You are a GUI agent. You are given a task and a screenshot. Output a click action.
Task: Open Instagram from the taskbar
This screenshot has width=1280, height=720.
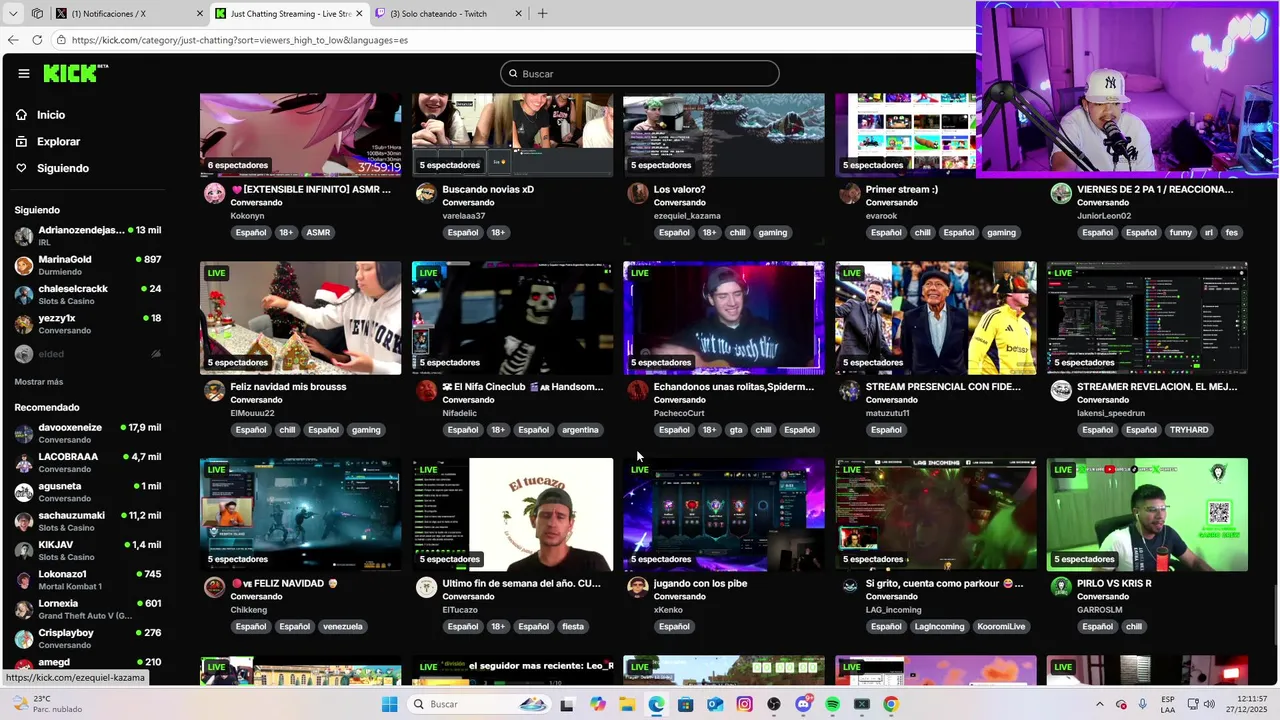pyautogui.click(x=744, y=704)
